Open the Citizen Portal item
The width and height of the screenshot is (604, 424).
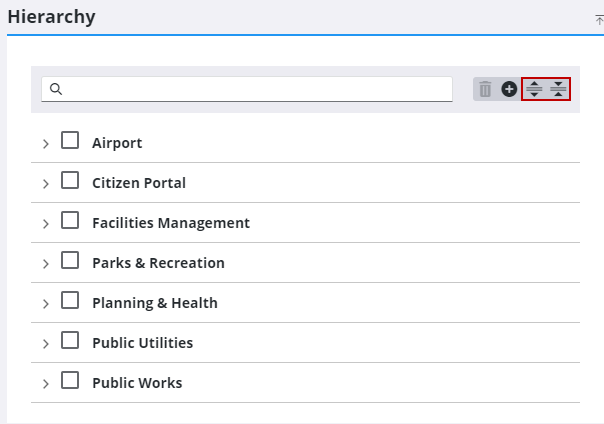click(x=139, y=183)
